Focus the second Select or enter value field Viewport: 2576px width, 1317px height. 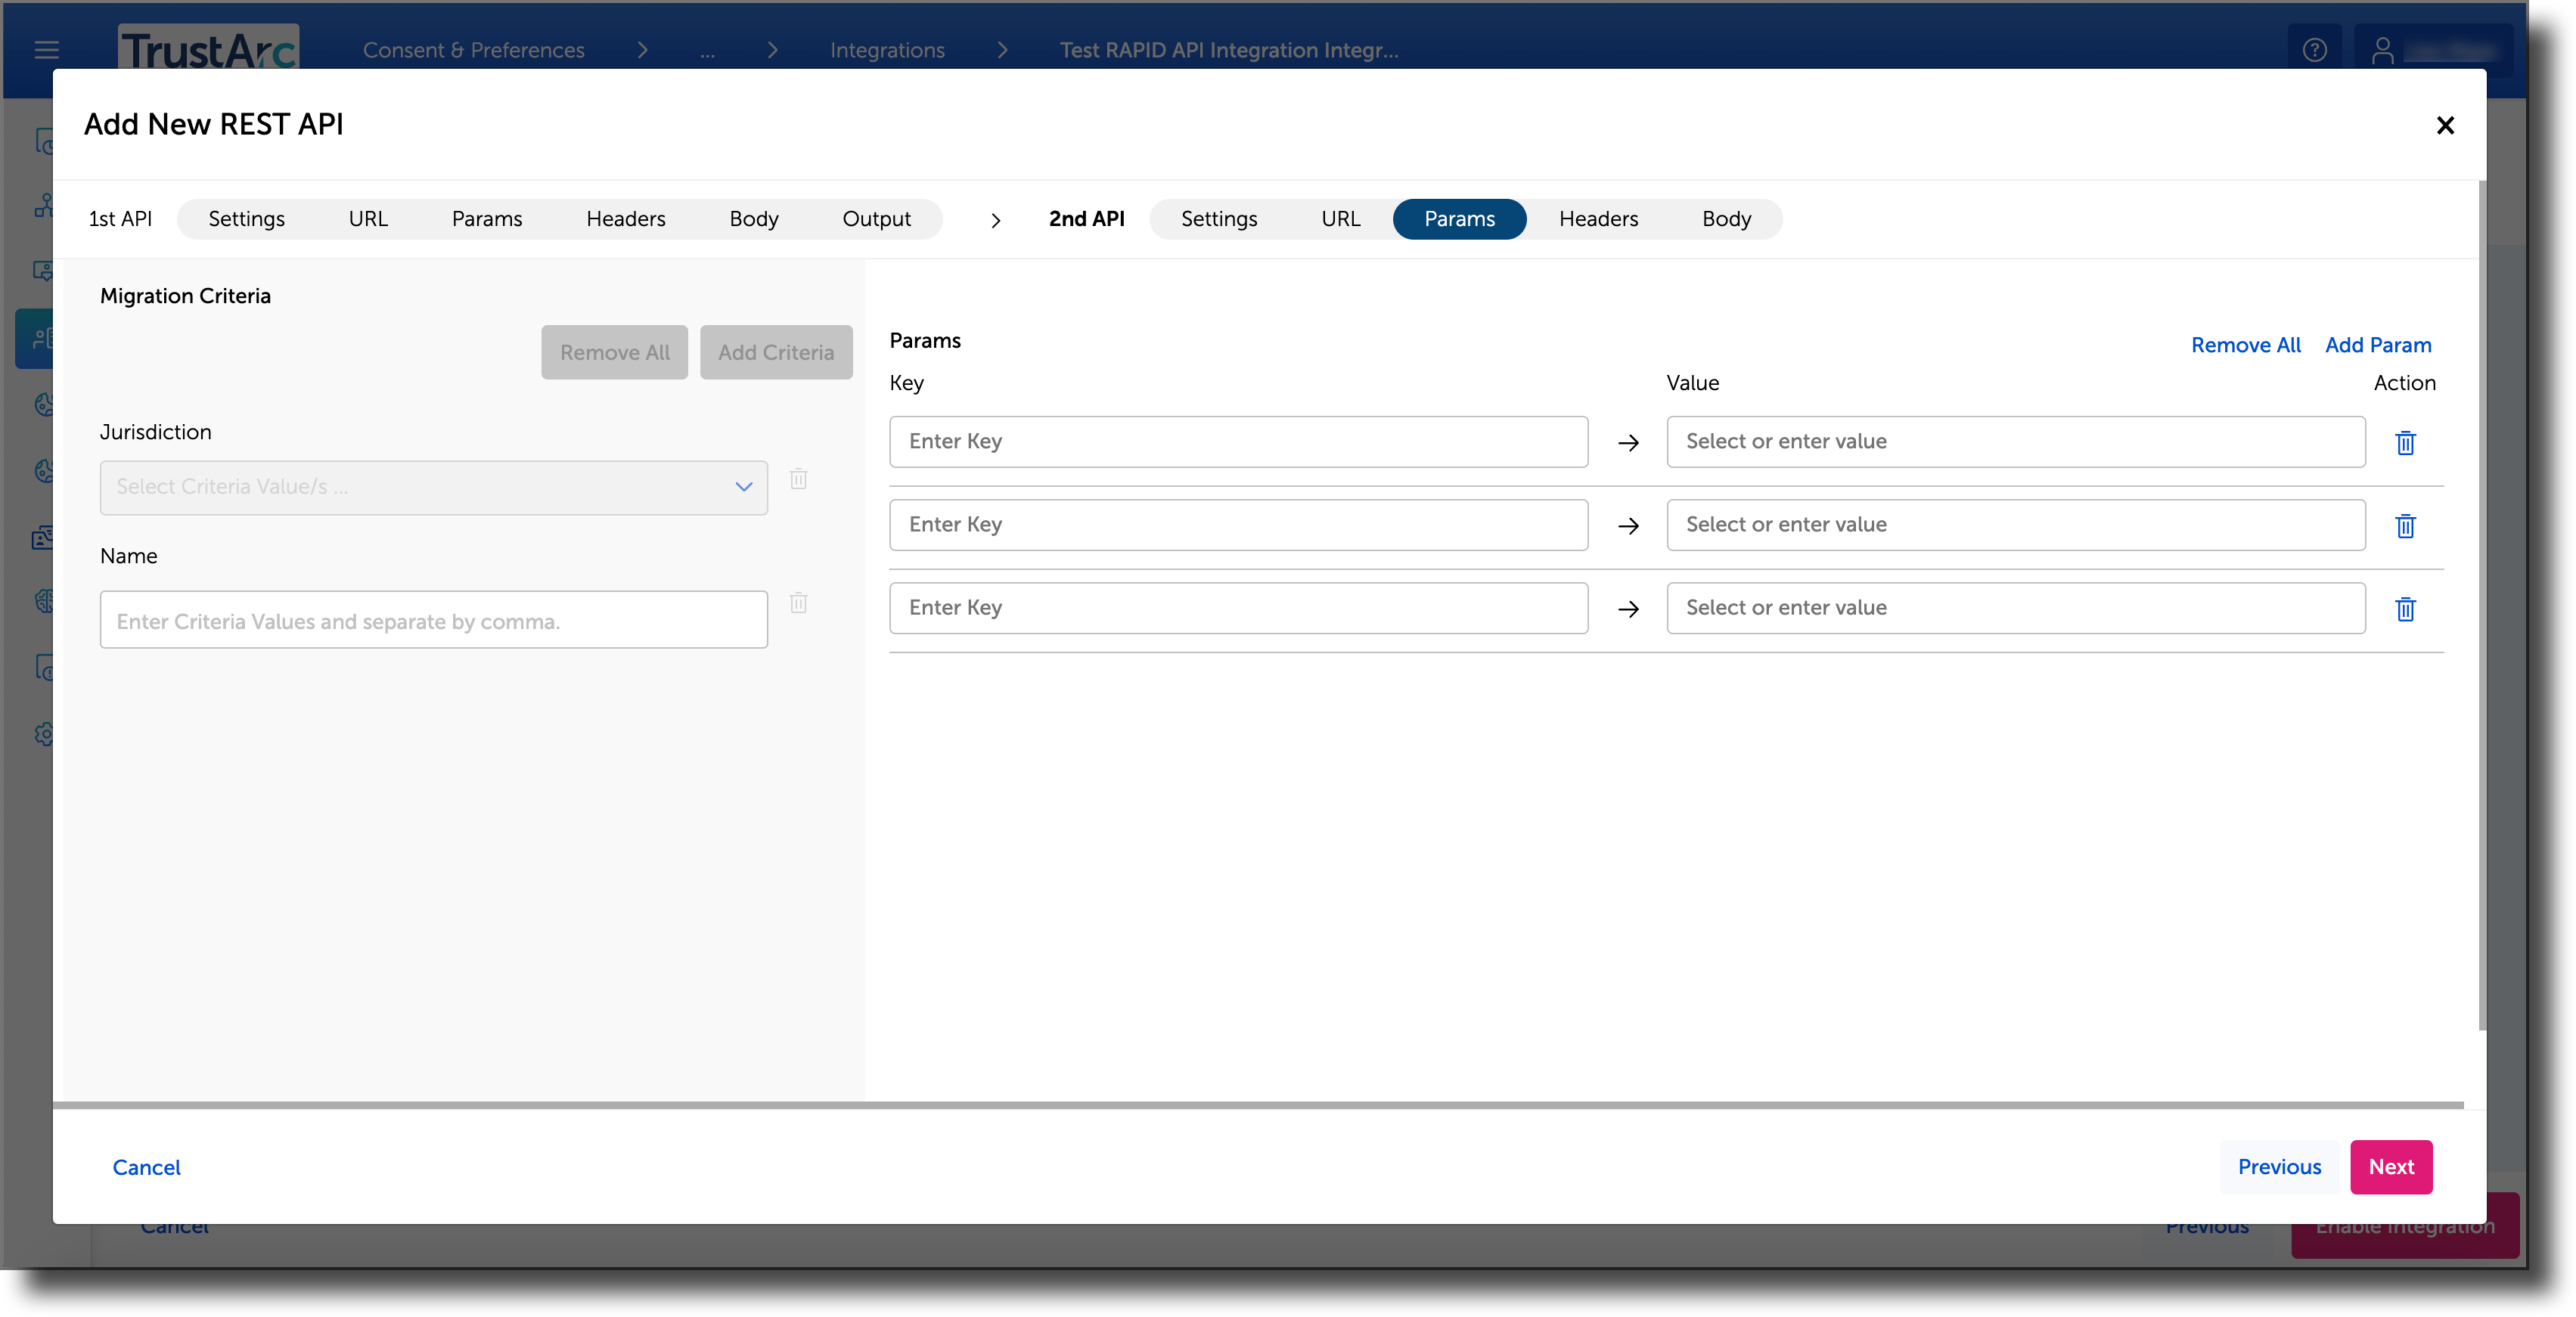[x=2015, y=524]
